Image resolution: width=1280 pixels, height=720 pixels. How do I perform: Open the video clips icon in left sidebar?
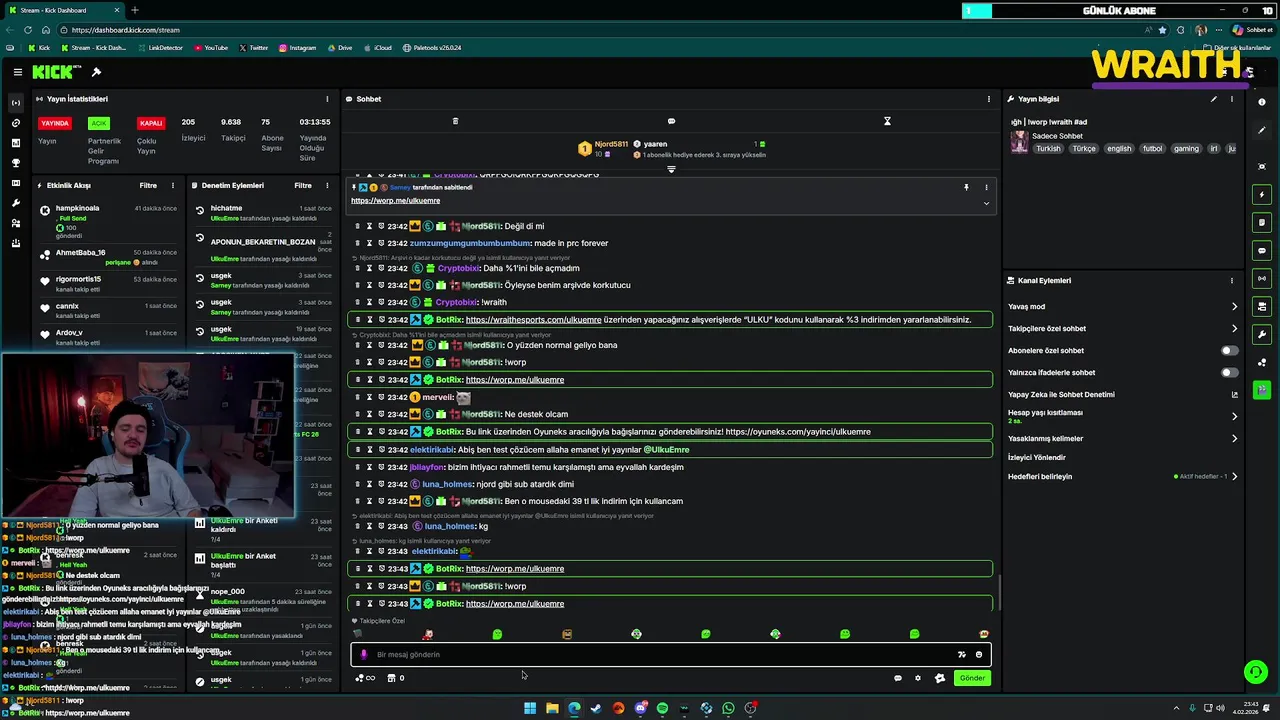tap(16, 183)
